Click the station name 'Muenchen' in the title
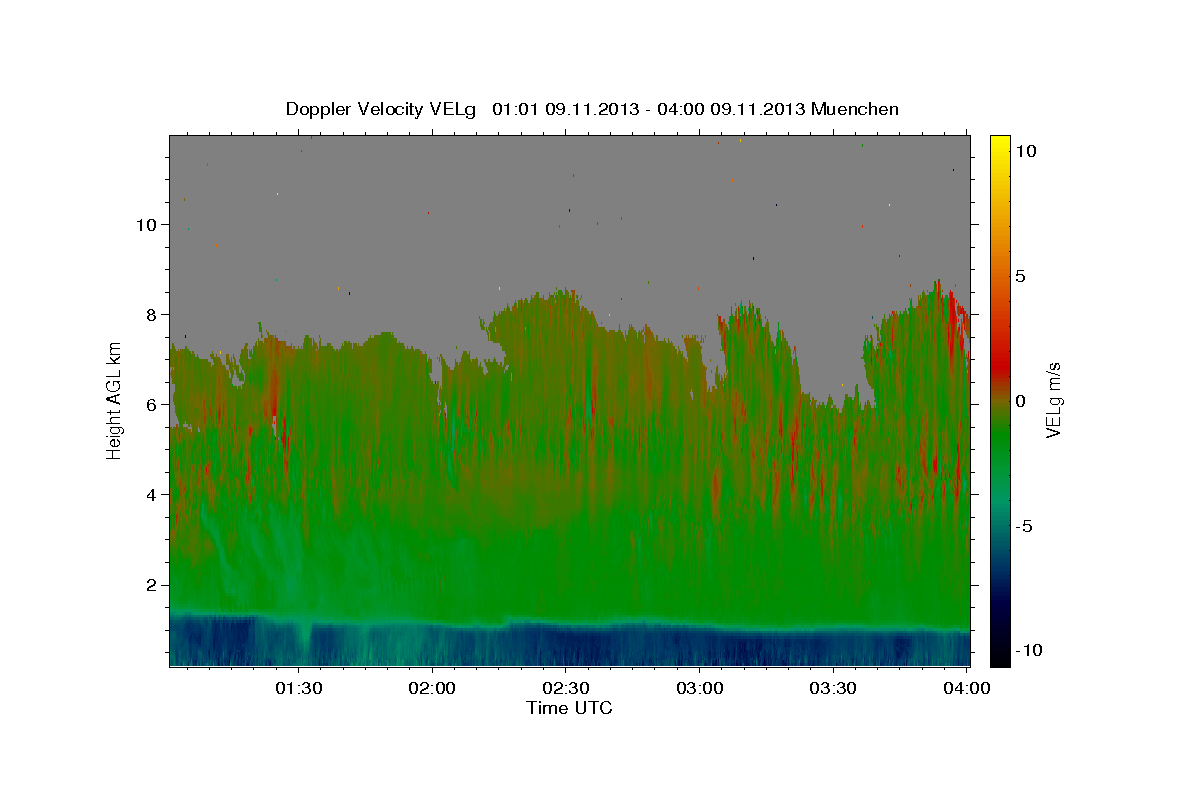This screenshot has width=1200, height=800. click(x=855, y=109)
